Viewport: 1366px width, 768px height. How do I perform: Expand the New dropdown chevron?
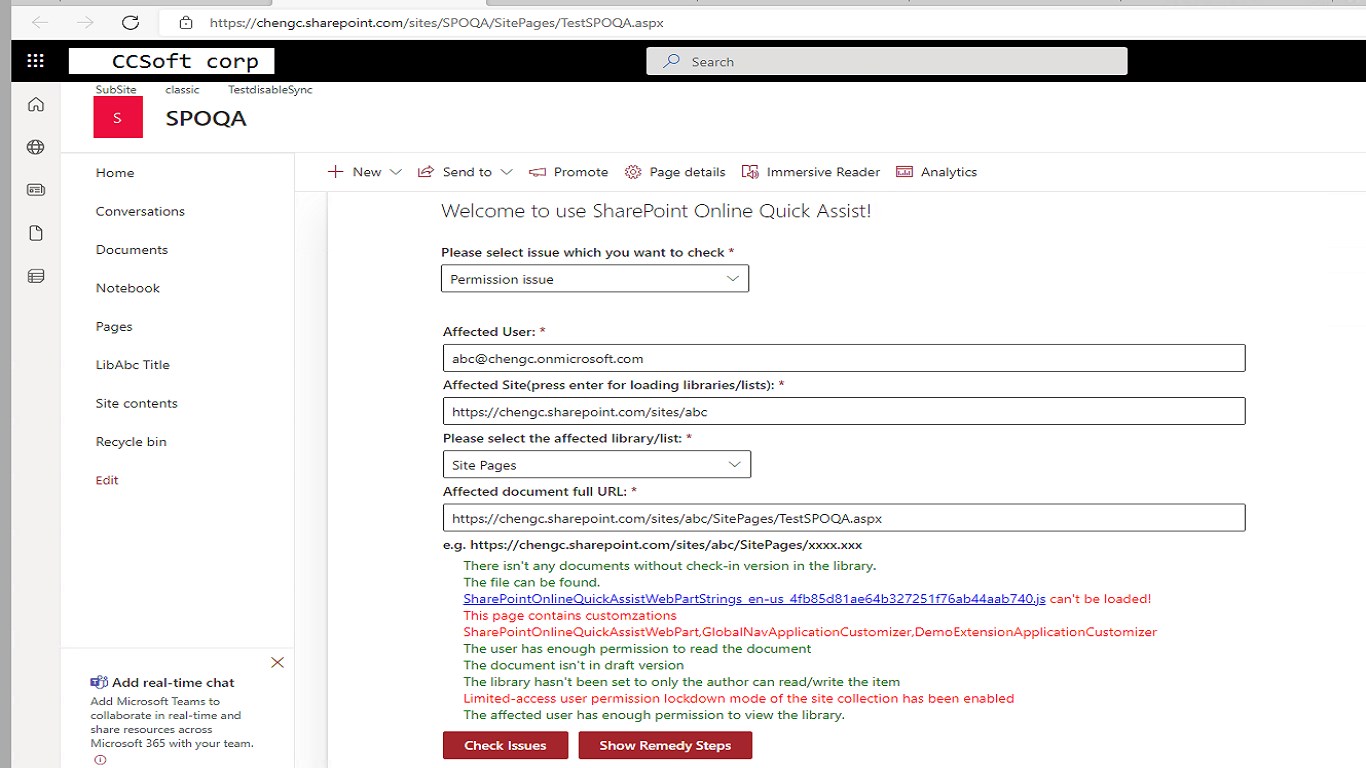click(x=396, y=172)
